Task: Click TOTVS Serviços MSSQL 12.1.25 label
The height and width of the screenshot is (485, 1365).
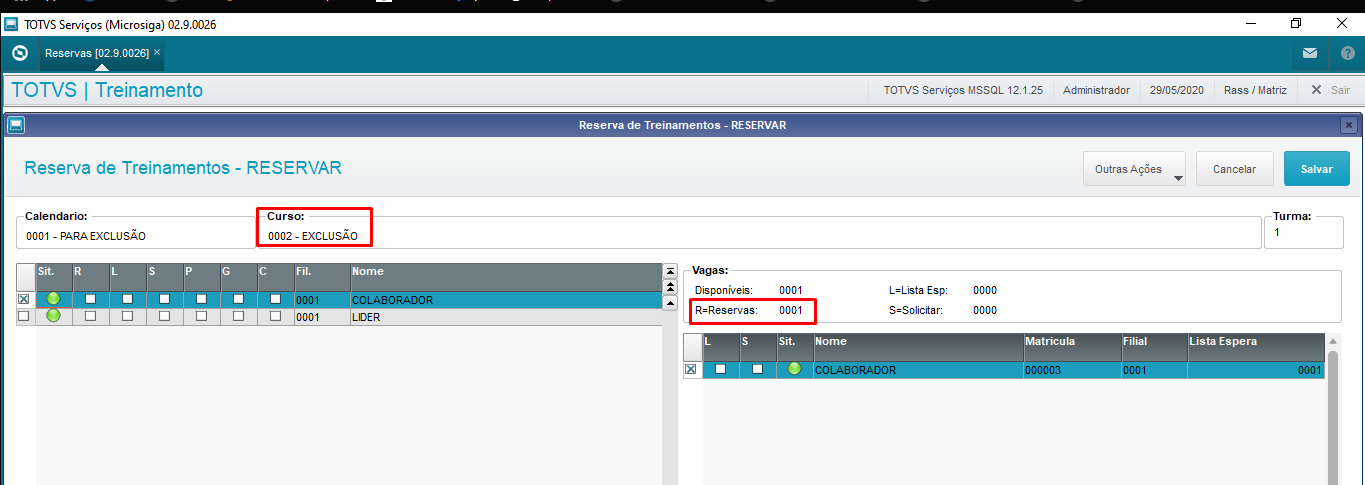Action: 963,90
